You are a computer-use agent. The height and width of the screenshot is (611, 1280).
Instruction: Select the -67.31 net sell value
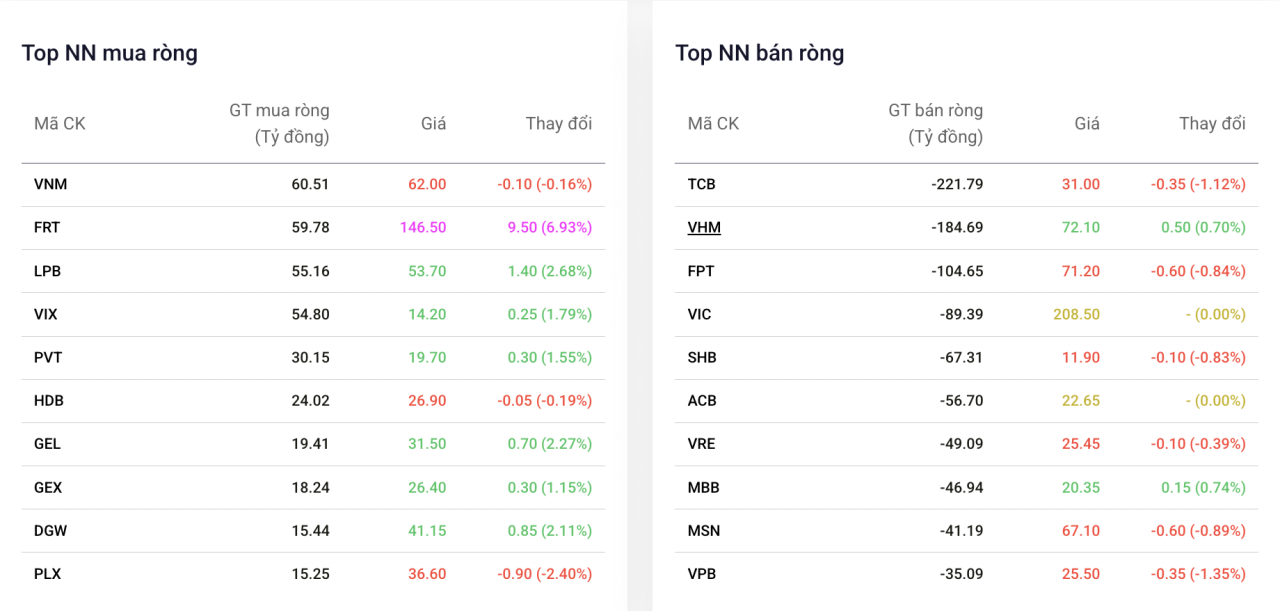point(961,357)
